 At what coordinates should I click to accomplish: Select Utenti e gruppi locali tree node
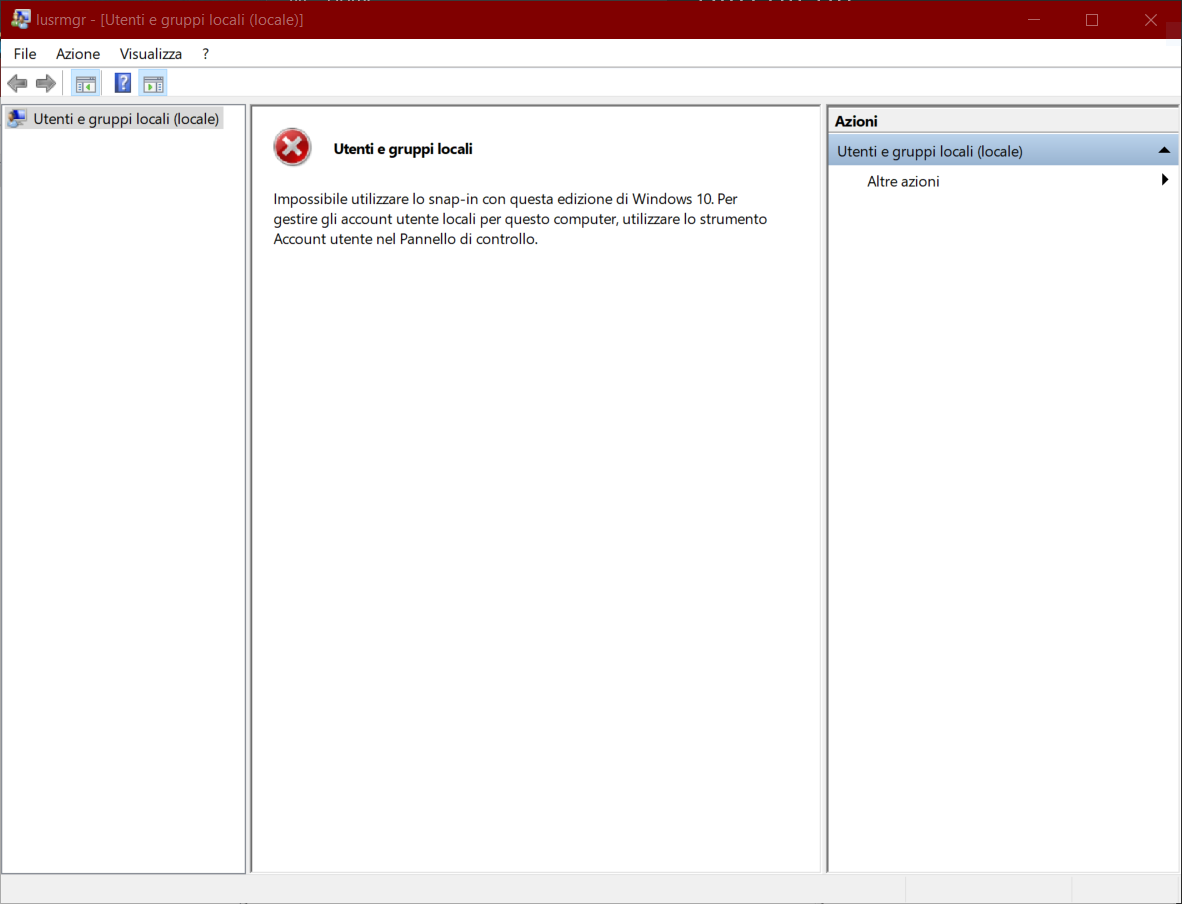click(114, 118)
